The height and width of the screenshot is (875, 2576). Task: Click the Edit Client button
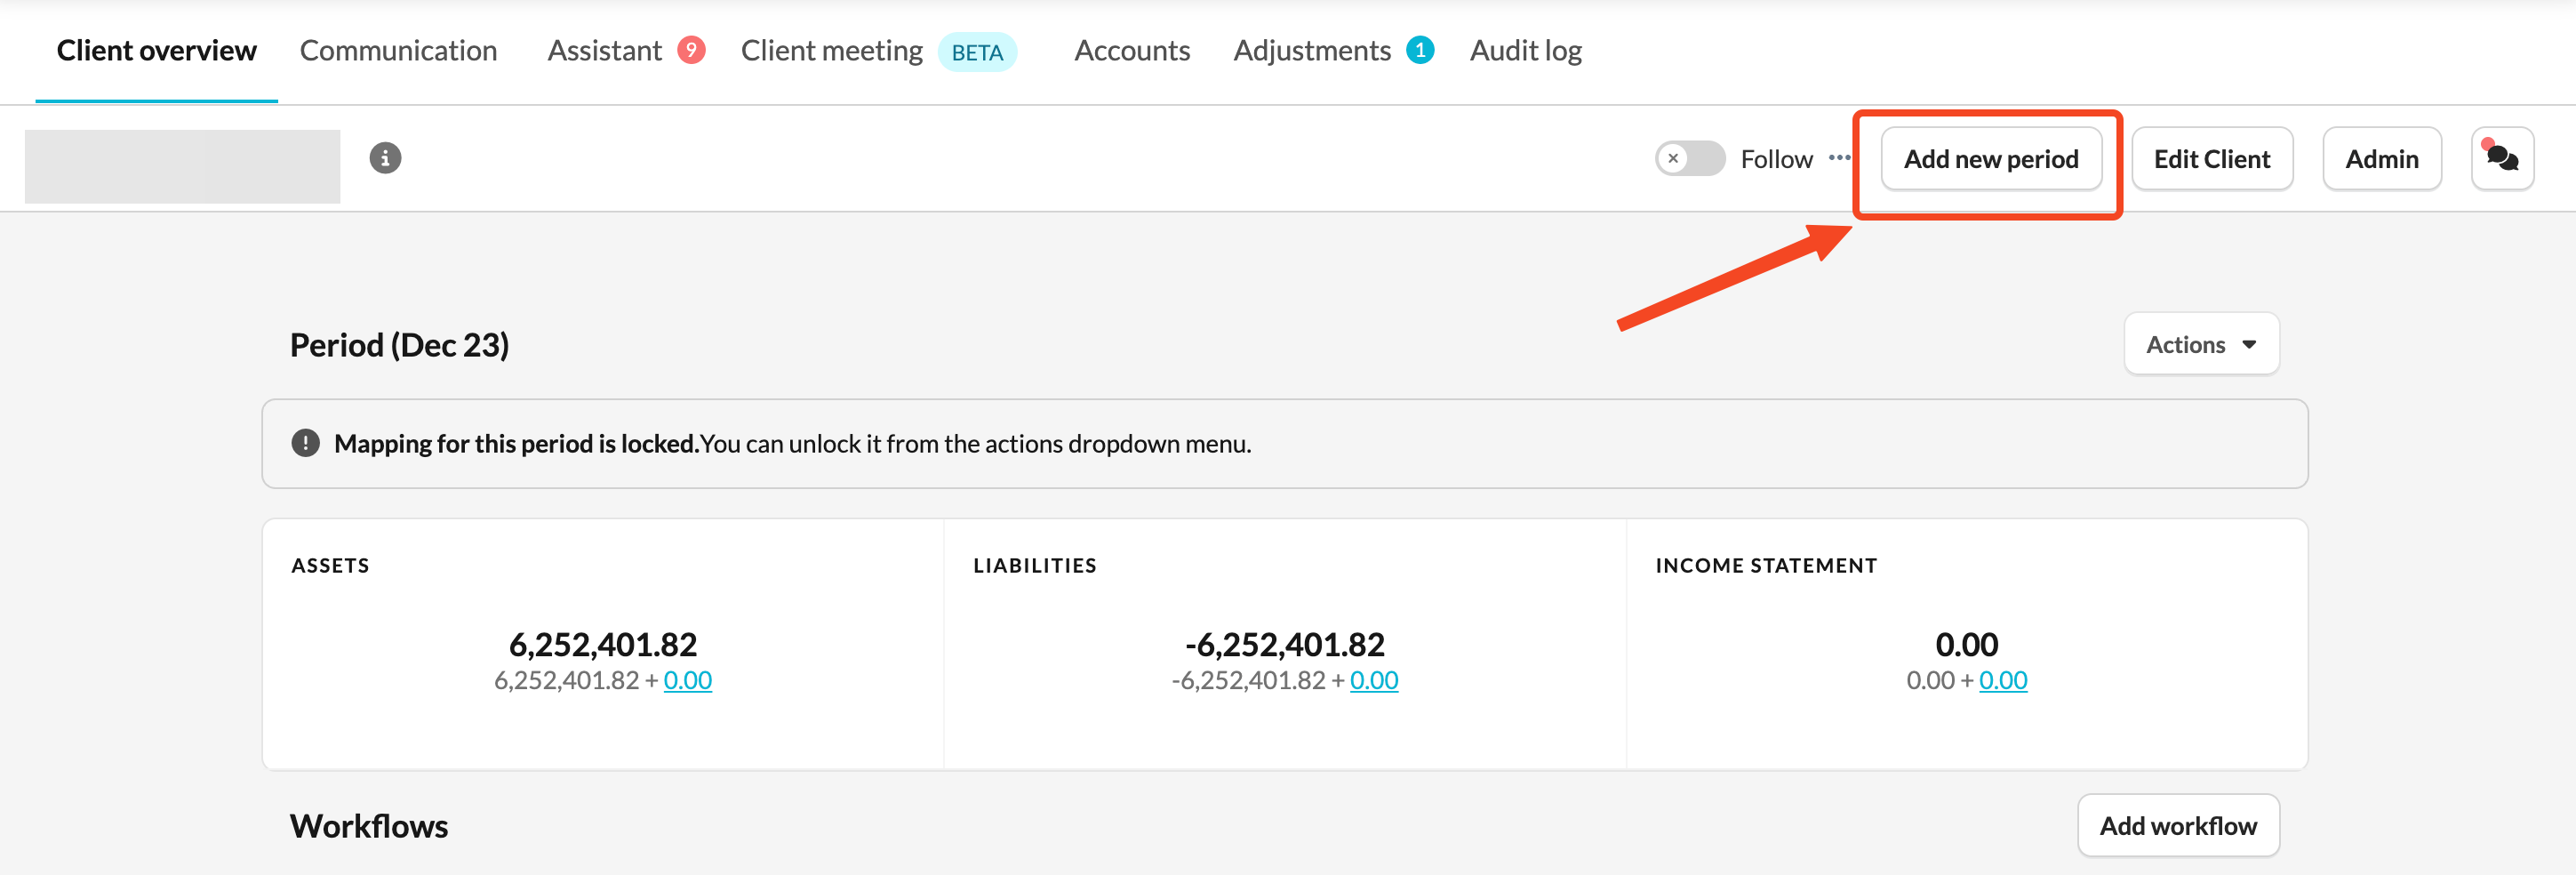[2211, 158]
